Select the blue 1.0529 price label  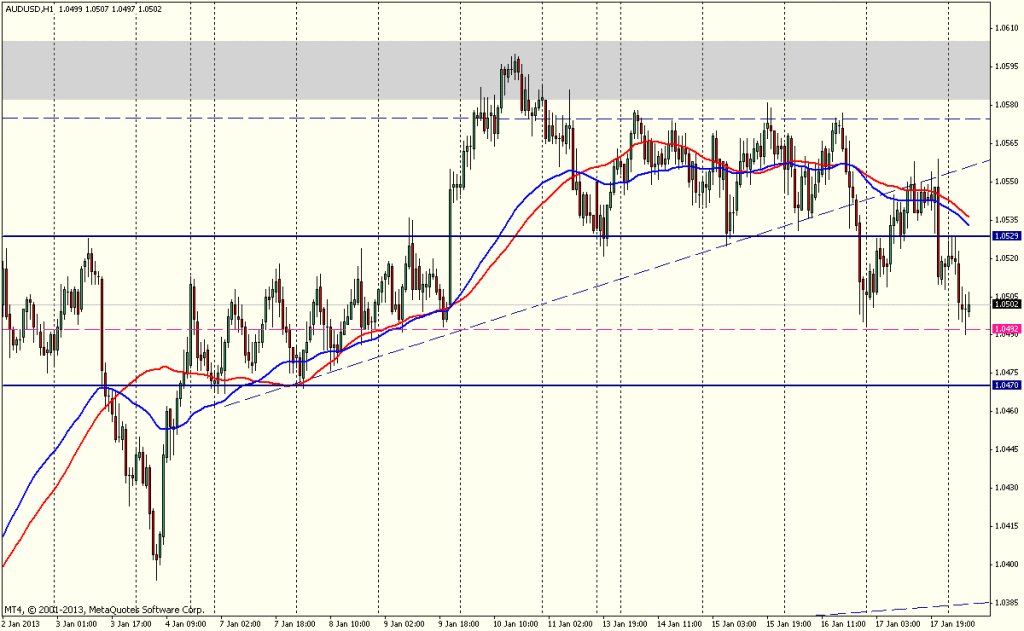(1005, 237)
